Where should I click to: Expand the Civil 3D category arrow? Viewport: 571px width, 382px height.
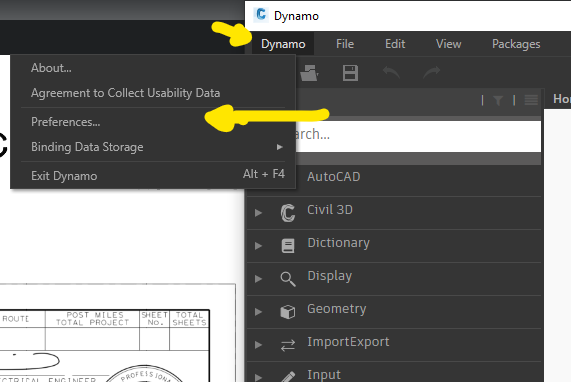(x=258, y=212)
